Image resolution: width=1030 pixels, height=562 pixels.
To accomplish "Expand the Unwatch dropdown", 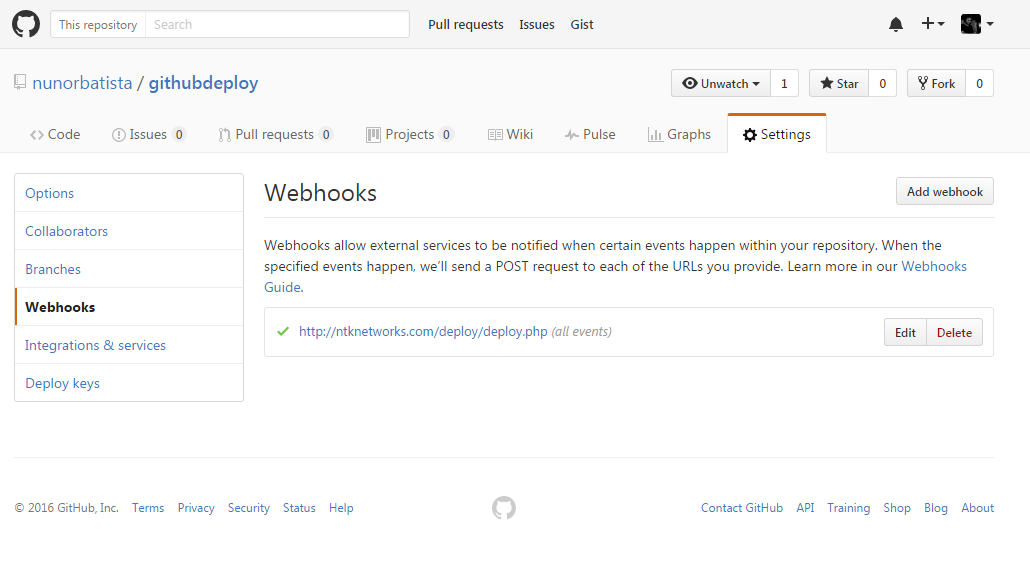I will click(720, 84).
